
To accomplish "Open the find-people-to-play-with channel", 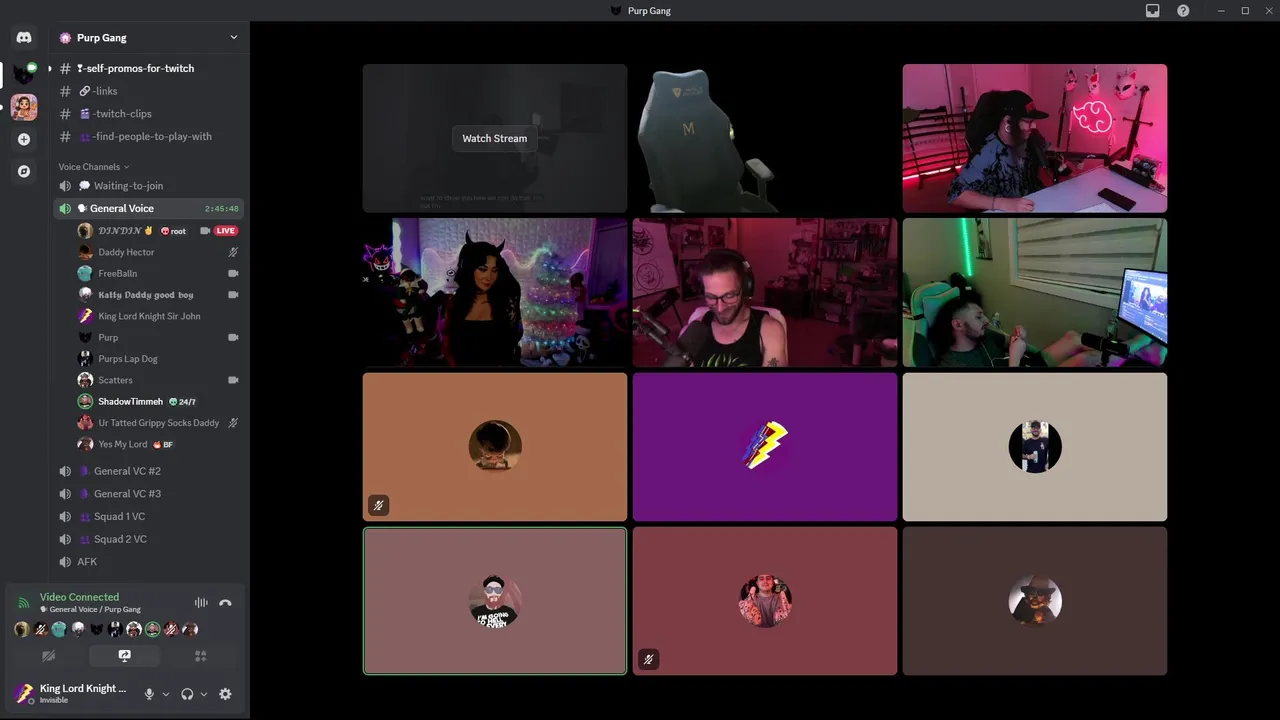I will coord(148,137).
